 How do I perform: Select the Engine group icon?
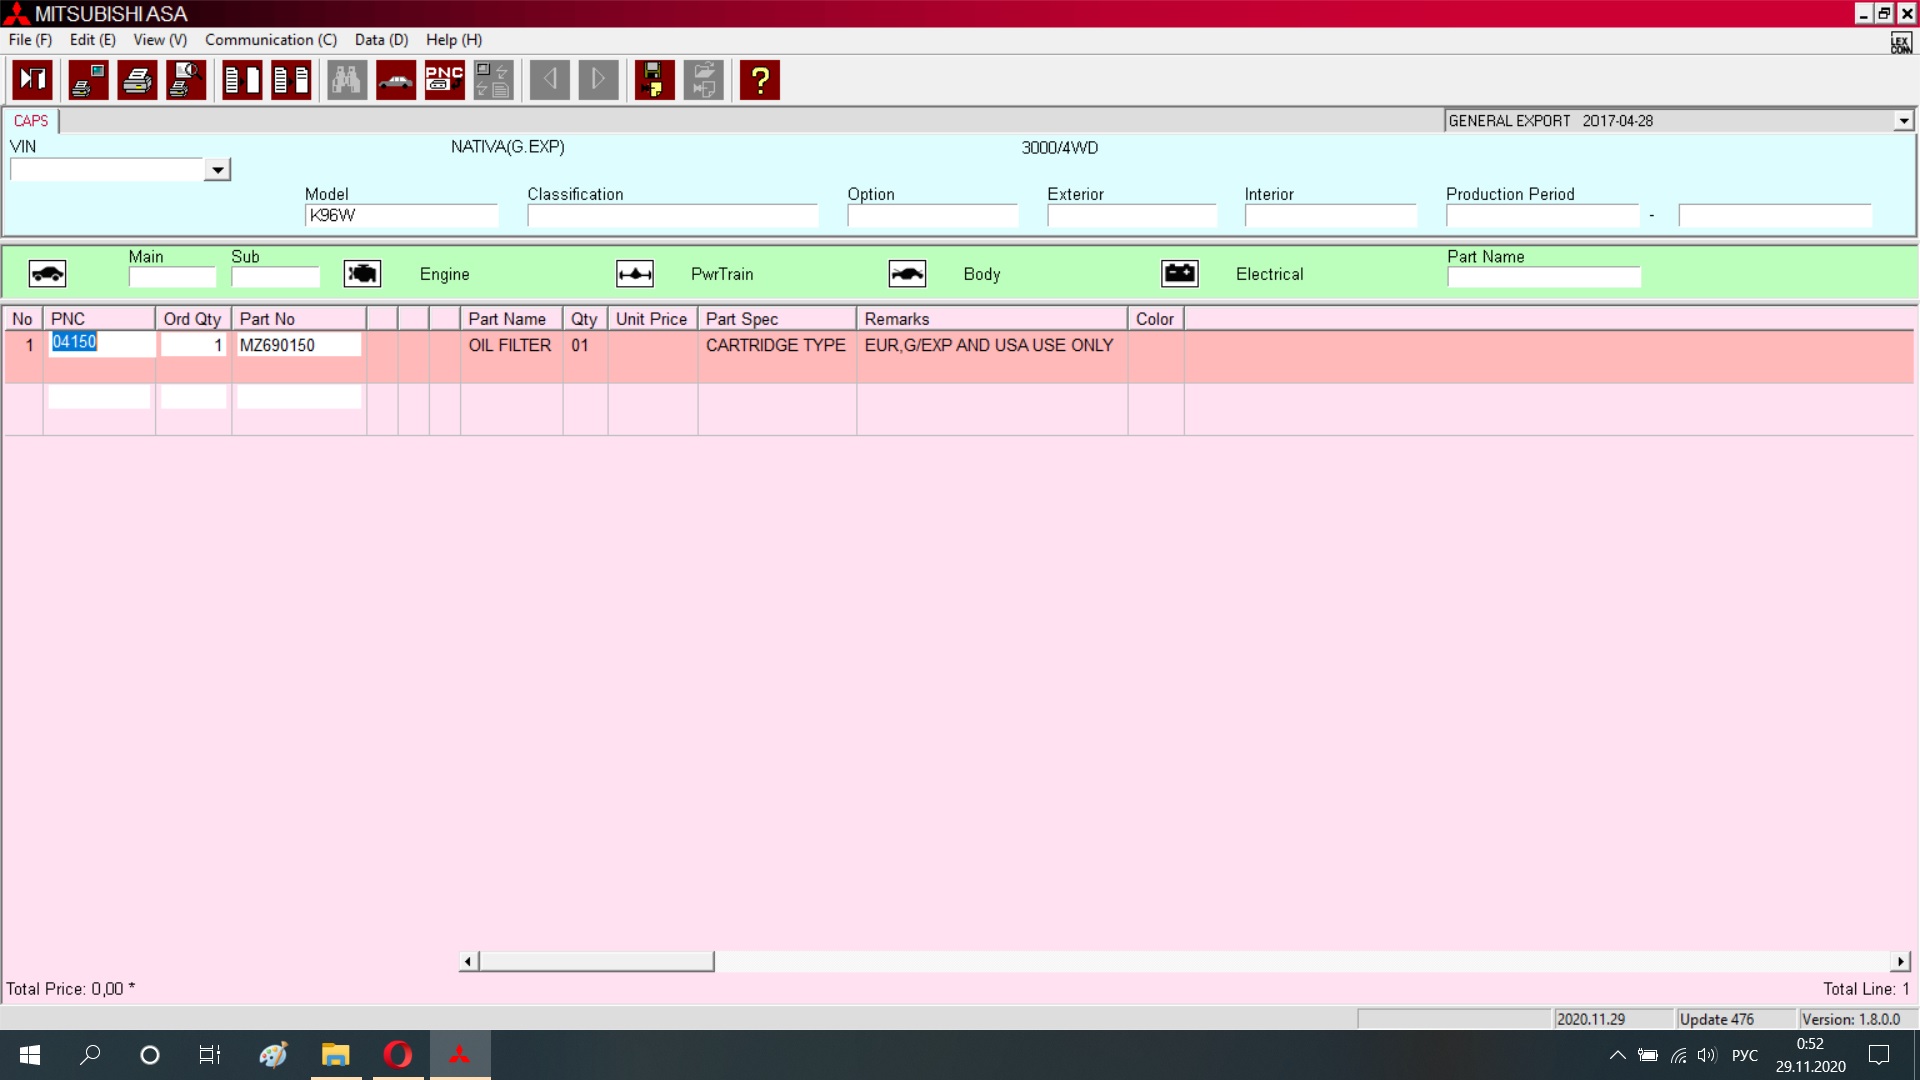point(362,274)
